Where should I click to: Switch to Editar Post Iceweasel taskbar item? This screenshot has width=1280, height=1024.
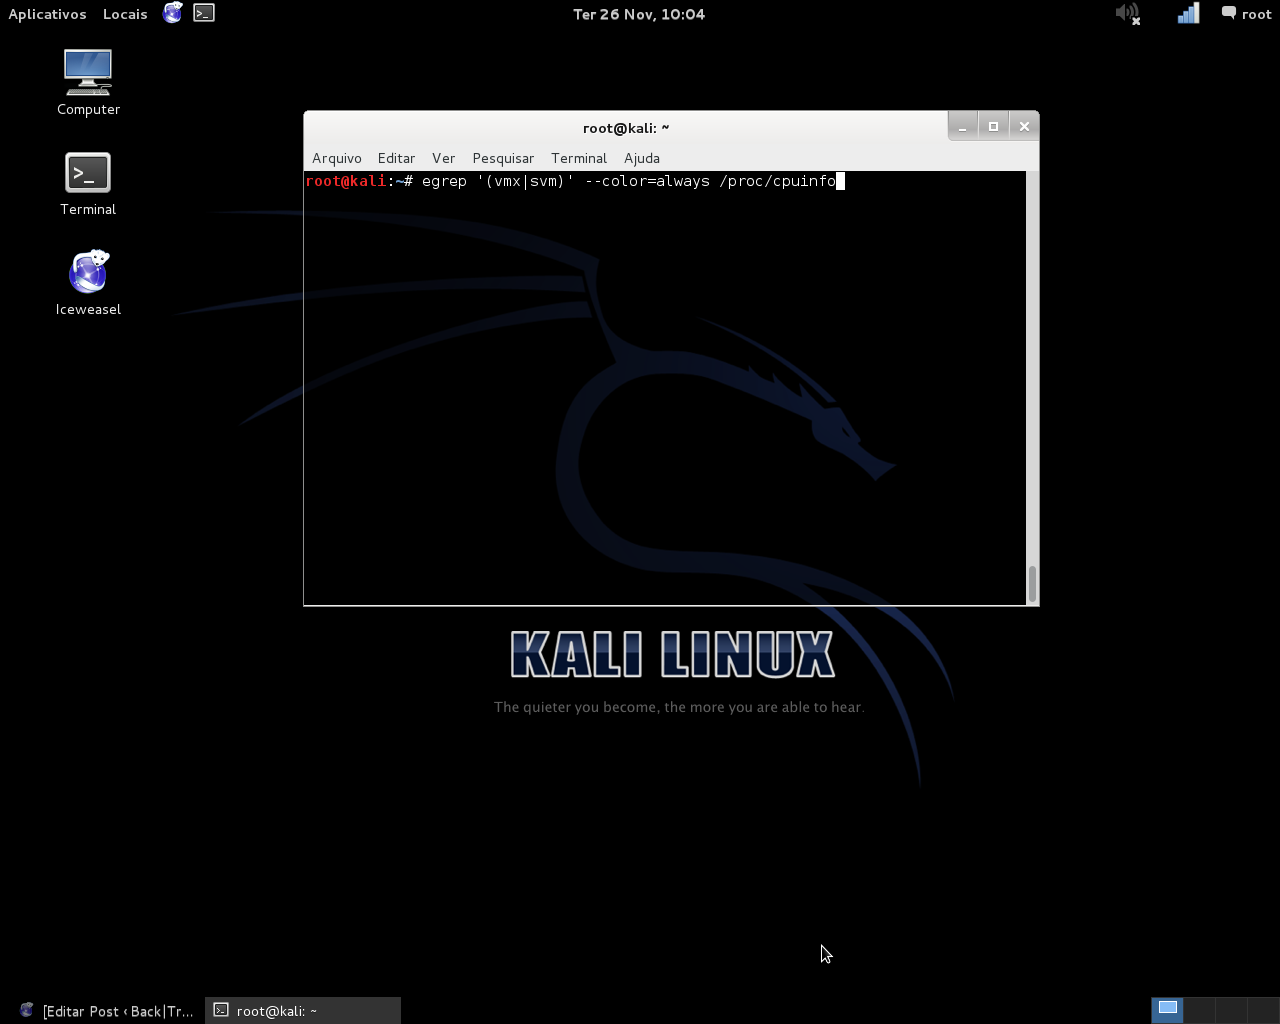107,1011
